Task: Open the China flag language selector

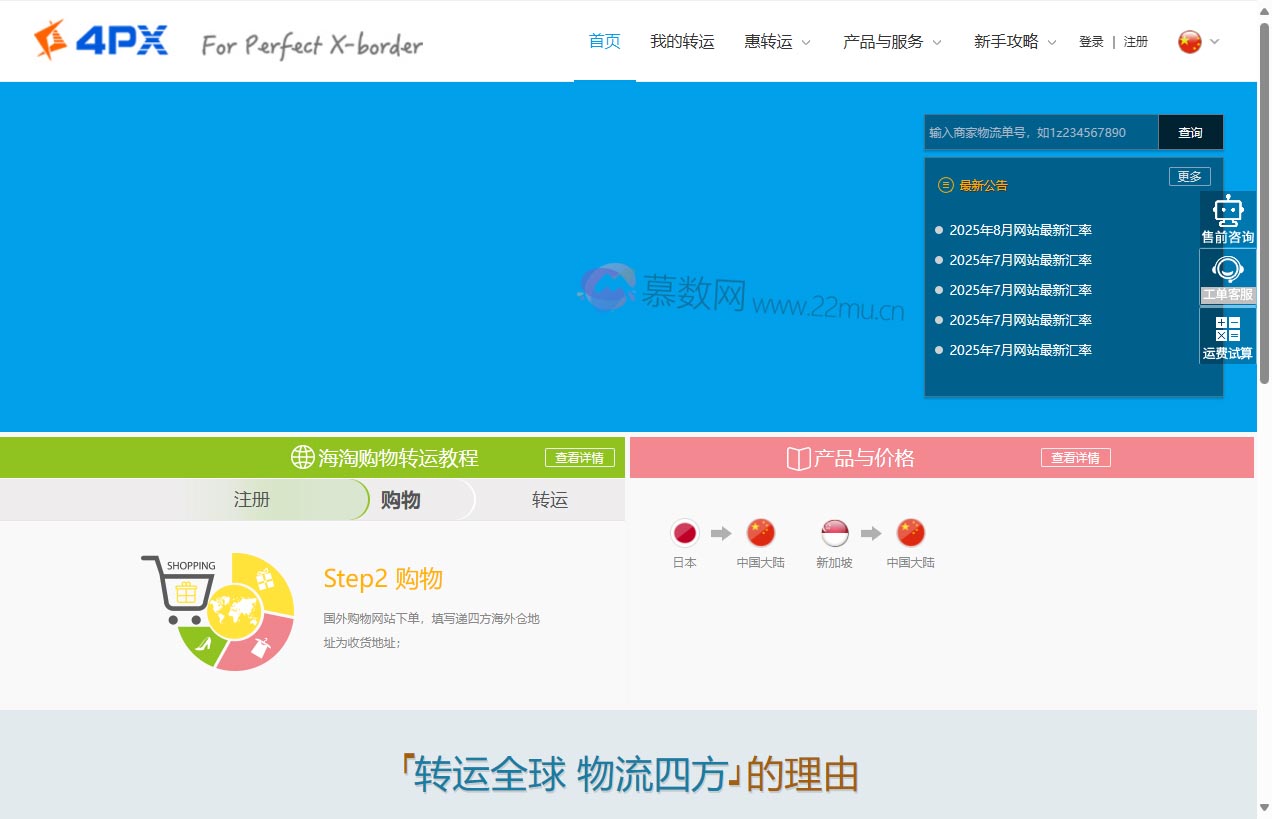Action: tap(1198, 42)
